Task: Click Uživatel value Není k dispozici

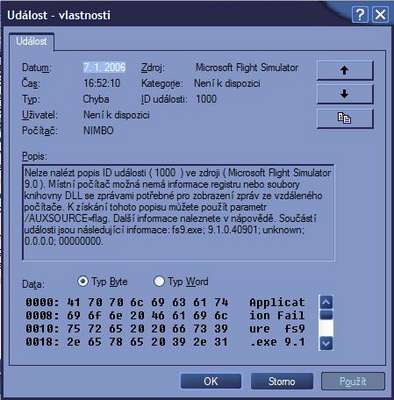Action: [x=116, y=115]
